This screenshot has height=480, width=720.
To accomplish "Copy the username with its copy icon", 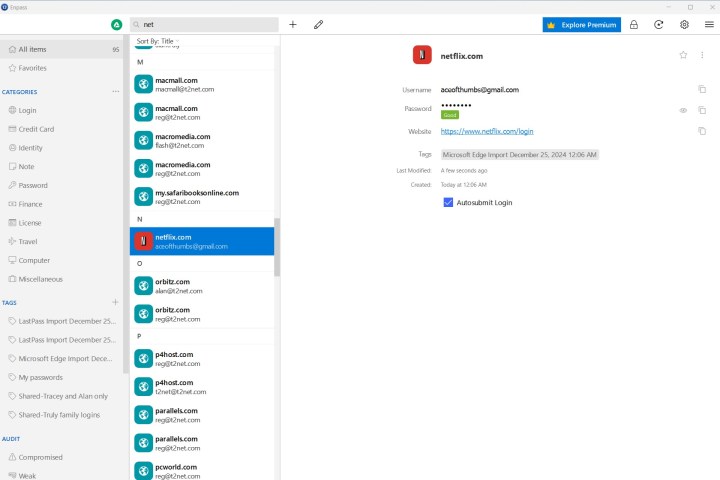I will pos(702,90).
